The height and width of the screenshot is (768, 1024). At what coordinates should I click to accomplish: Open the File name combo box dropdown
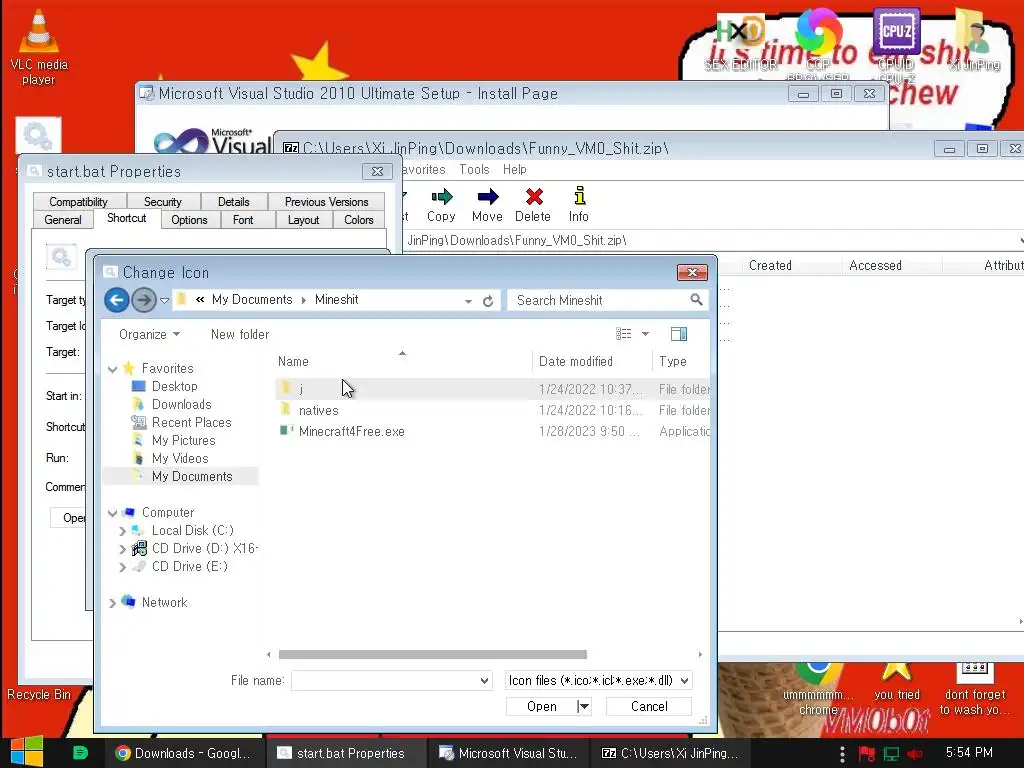[x=485, y=680]
